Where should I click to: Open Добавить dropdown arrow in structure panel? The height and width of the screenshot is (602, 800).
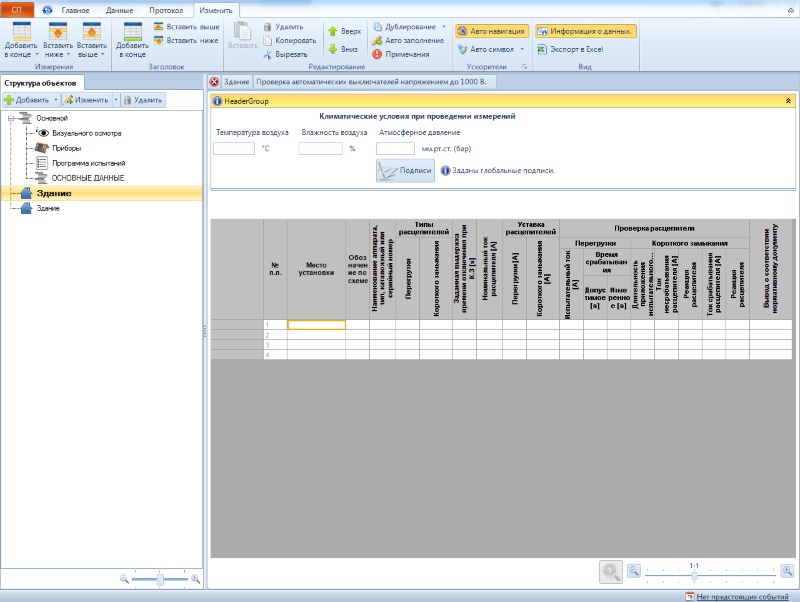[56, 100]
